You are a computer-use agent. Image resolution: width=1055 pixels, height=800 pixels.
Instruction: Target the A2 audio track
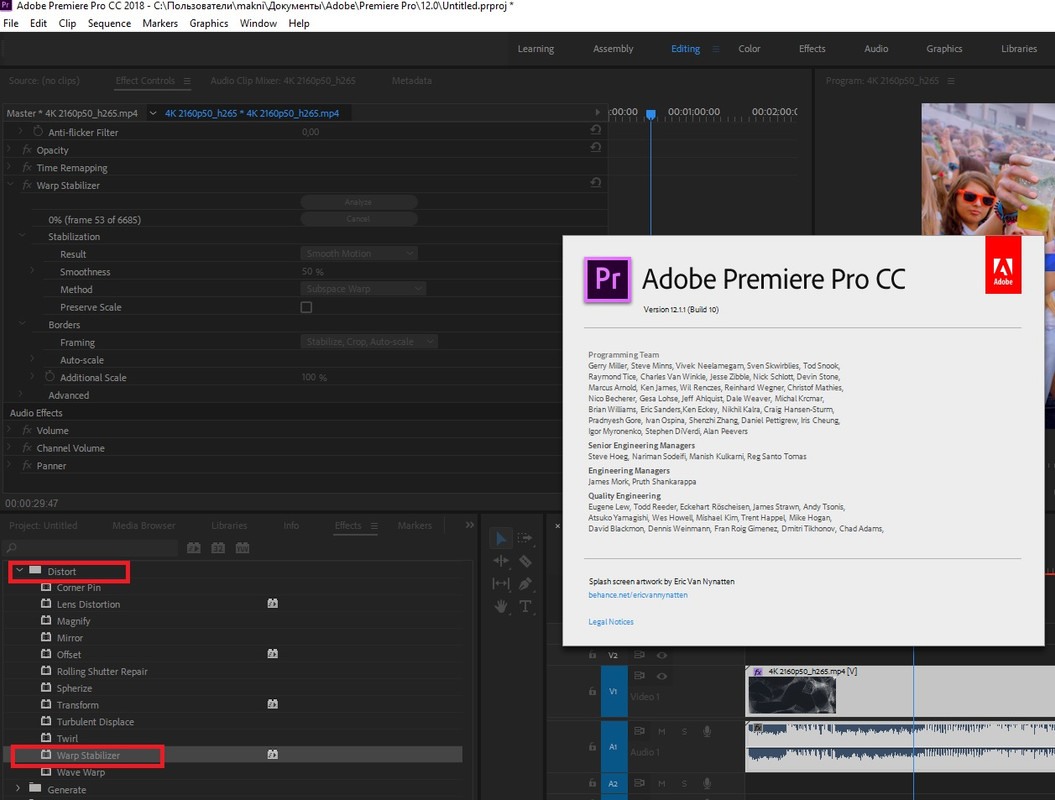pos(613,783)
